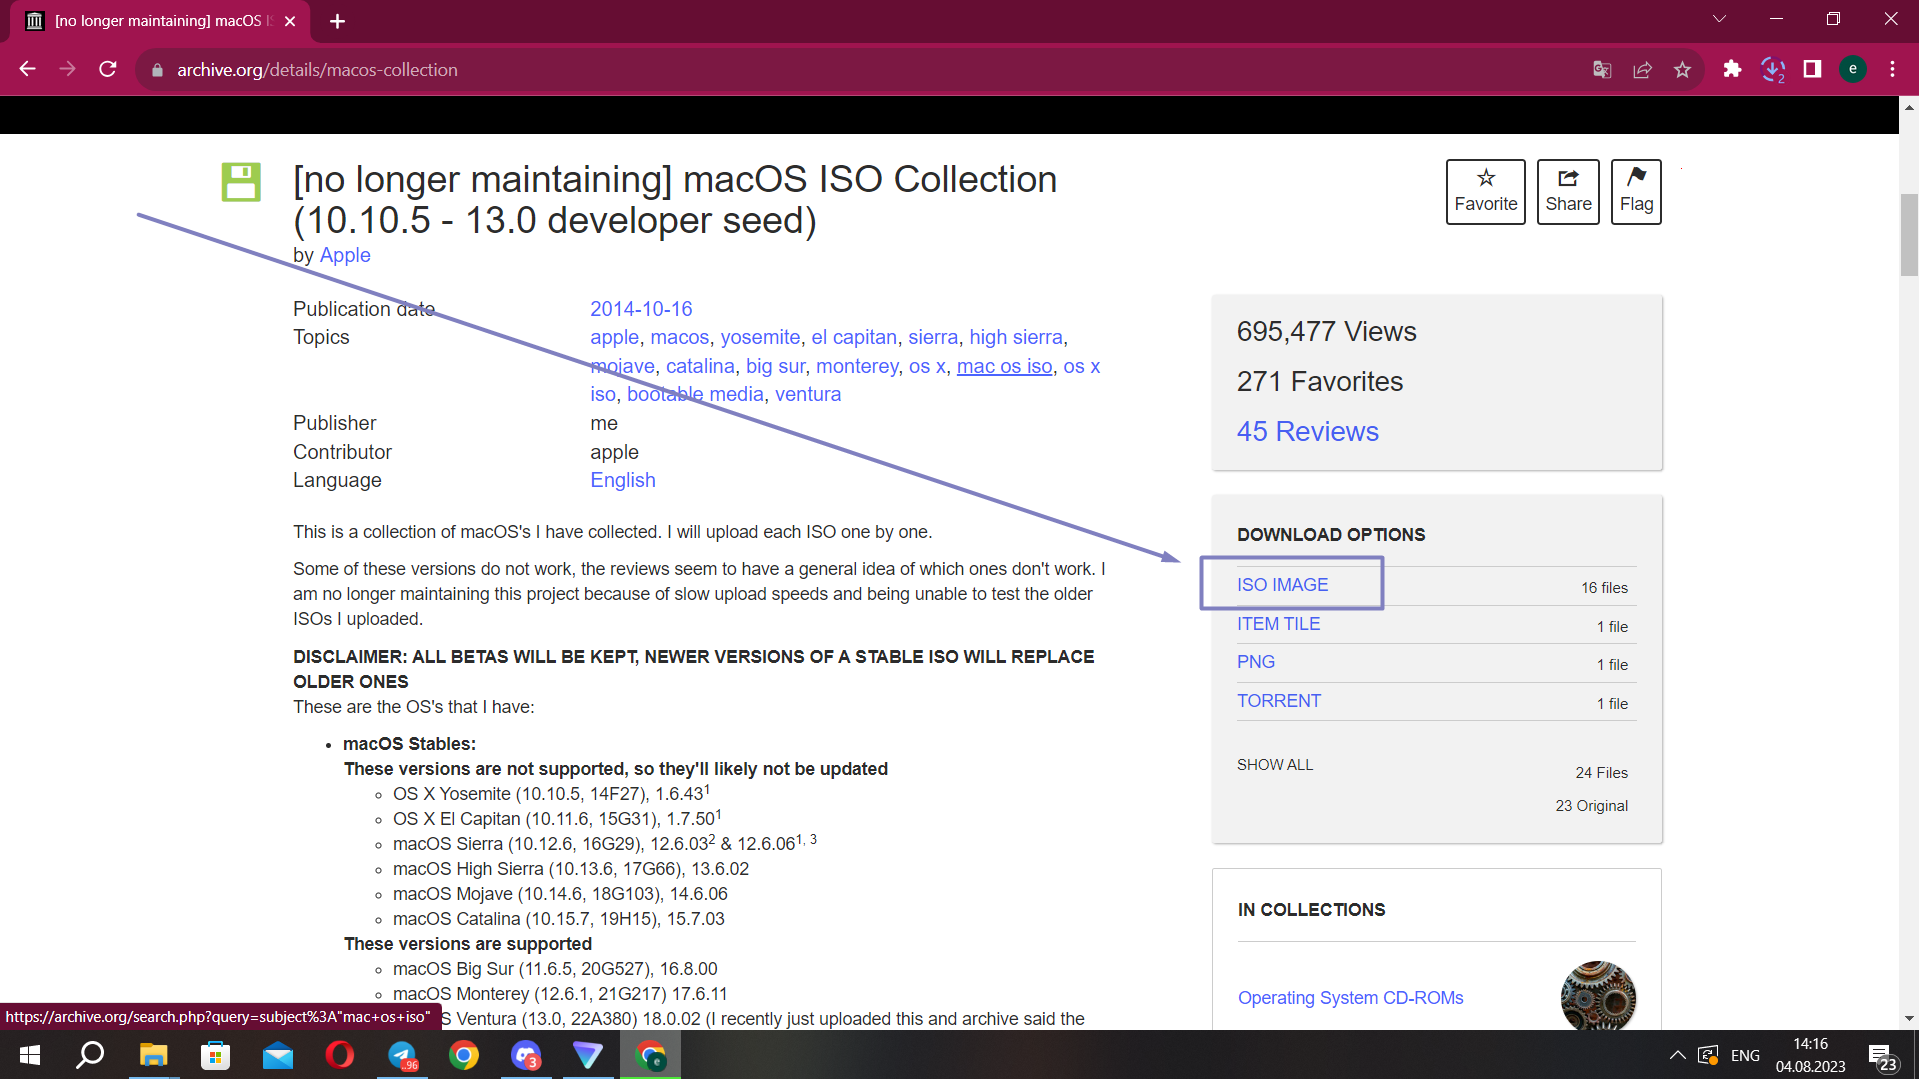1919x1079 pixels.
Task: Open the 'bootable media' topic link
Action: pyautogui.click(x=695, y=394)
